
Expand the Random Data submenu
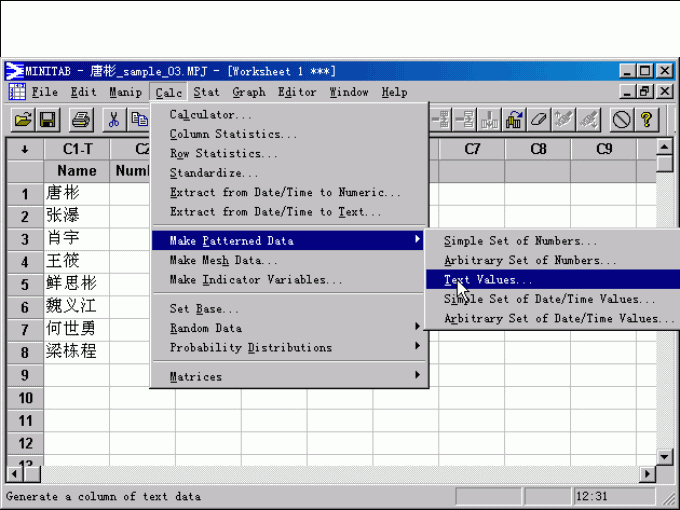(290, 328)
